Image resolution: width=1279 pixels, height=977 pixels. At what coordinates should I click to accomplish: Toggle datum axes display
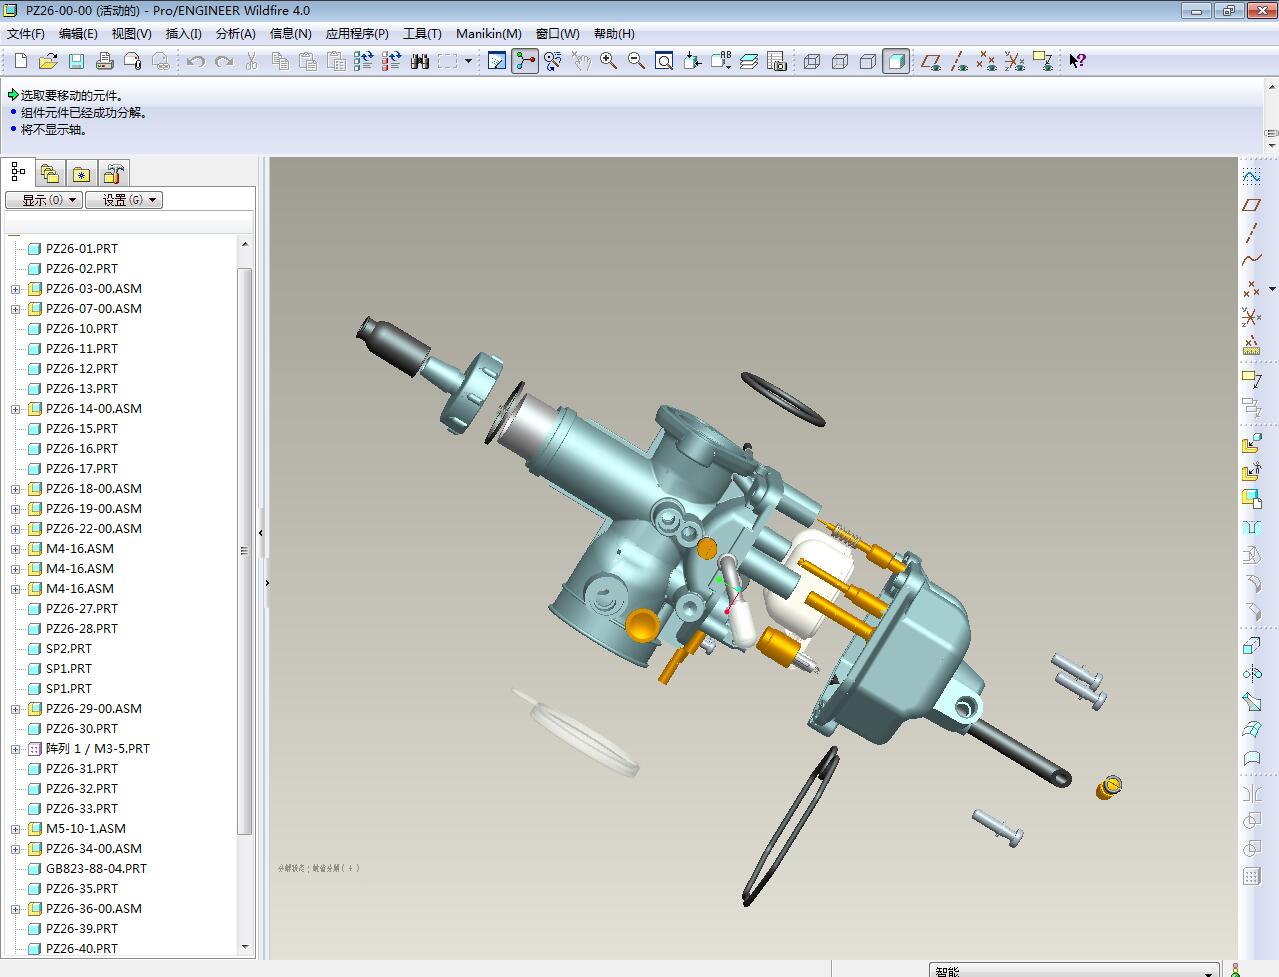pyautogui.click(x=959, y=61)
